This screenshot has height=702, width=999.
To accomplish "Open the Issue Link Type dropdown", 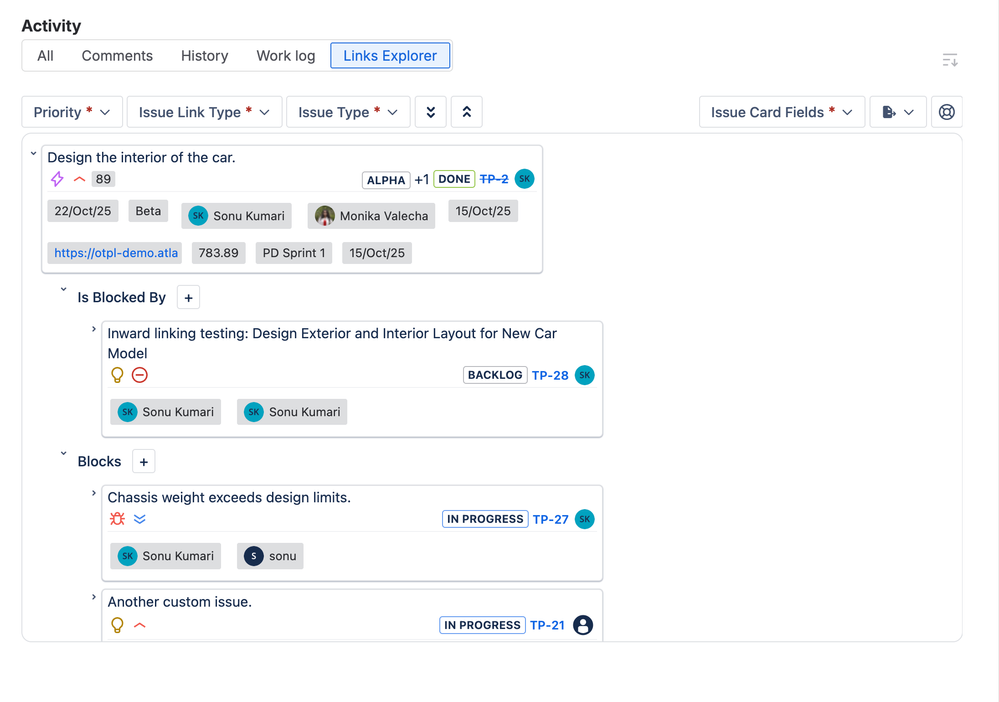I will coord(204,112).
